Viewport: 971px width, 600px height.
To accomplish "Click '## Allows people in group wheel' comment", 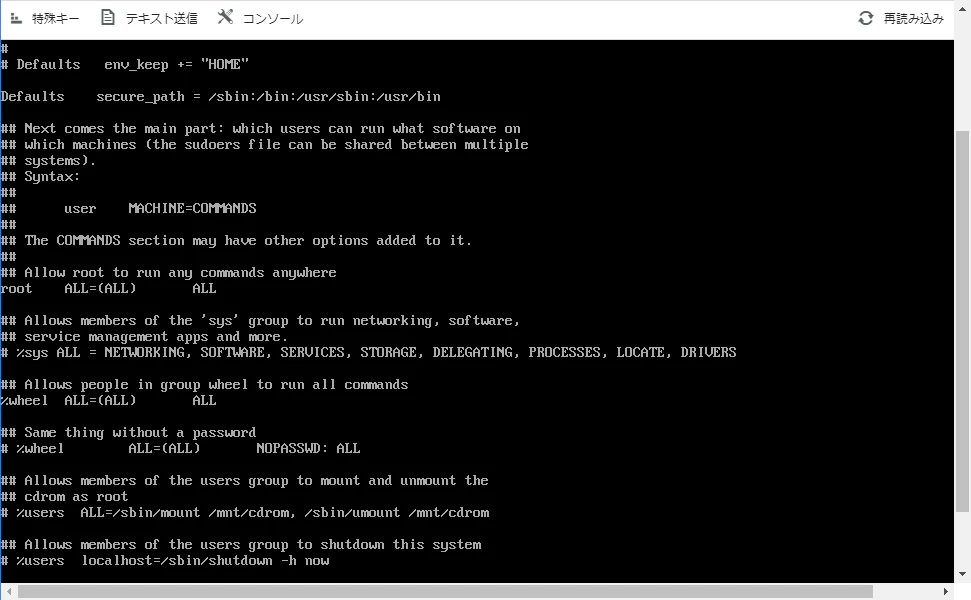I will (204, 385).
